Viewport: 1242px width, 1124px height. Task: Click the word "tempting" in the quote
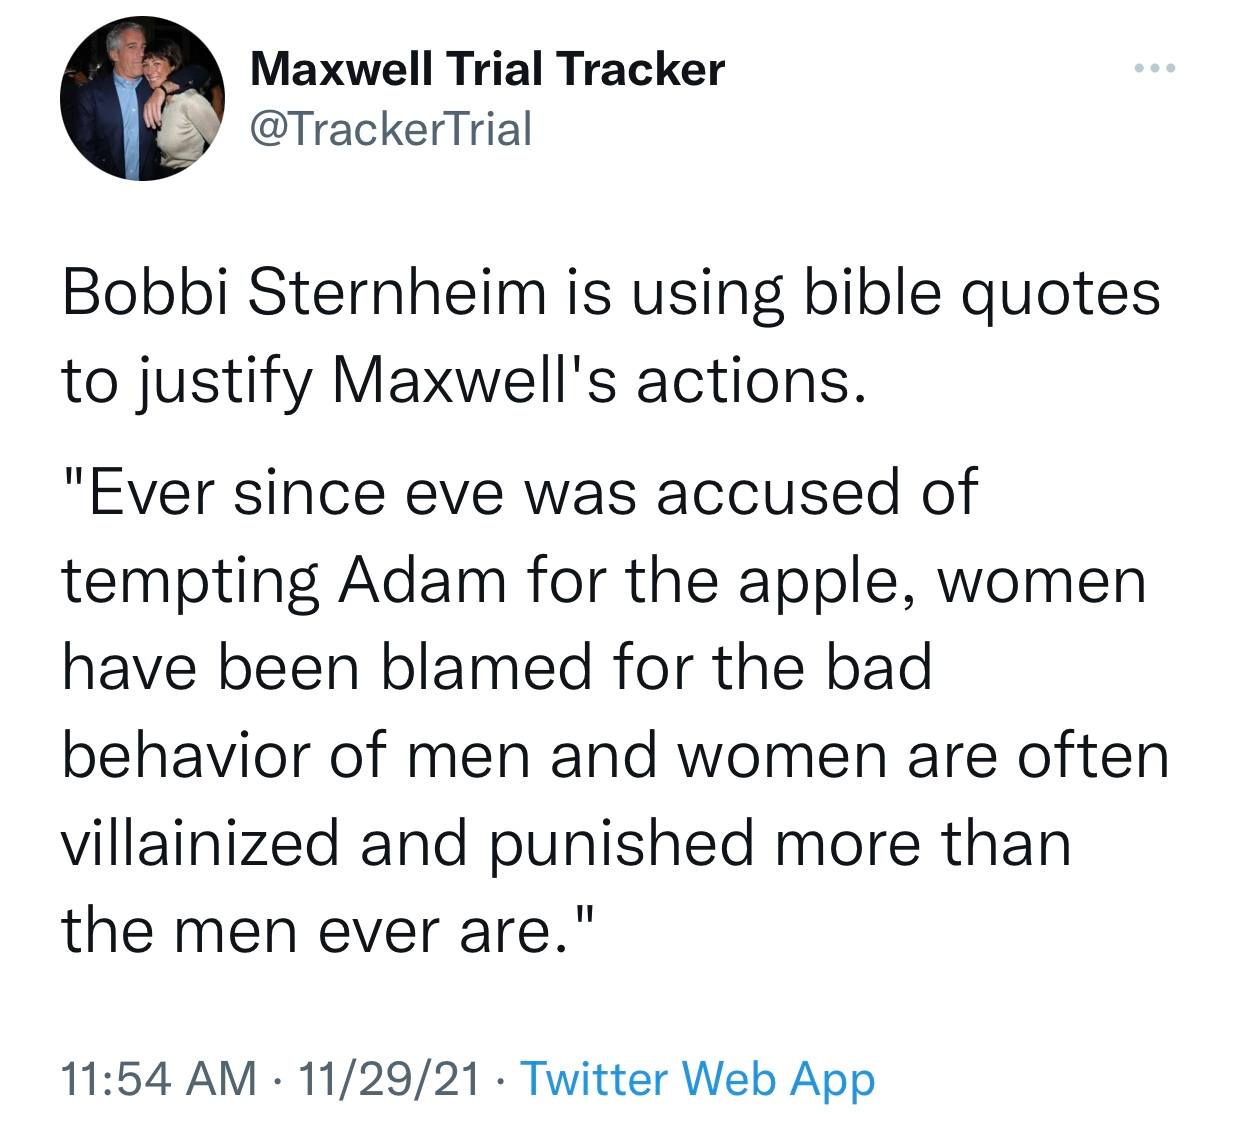click(x=190, y=581)
